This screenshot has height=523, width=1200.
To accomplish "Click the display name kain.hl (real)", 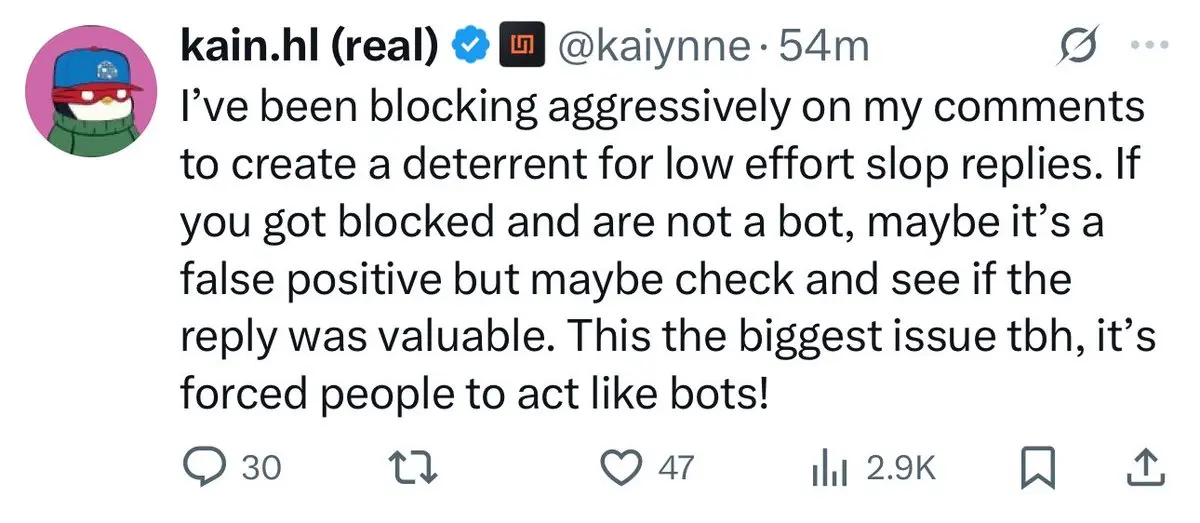I will pyautogui.click(x=313, y=46).
